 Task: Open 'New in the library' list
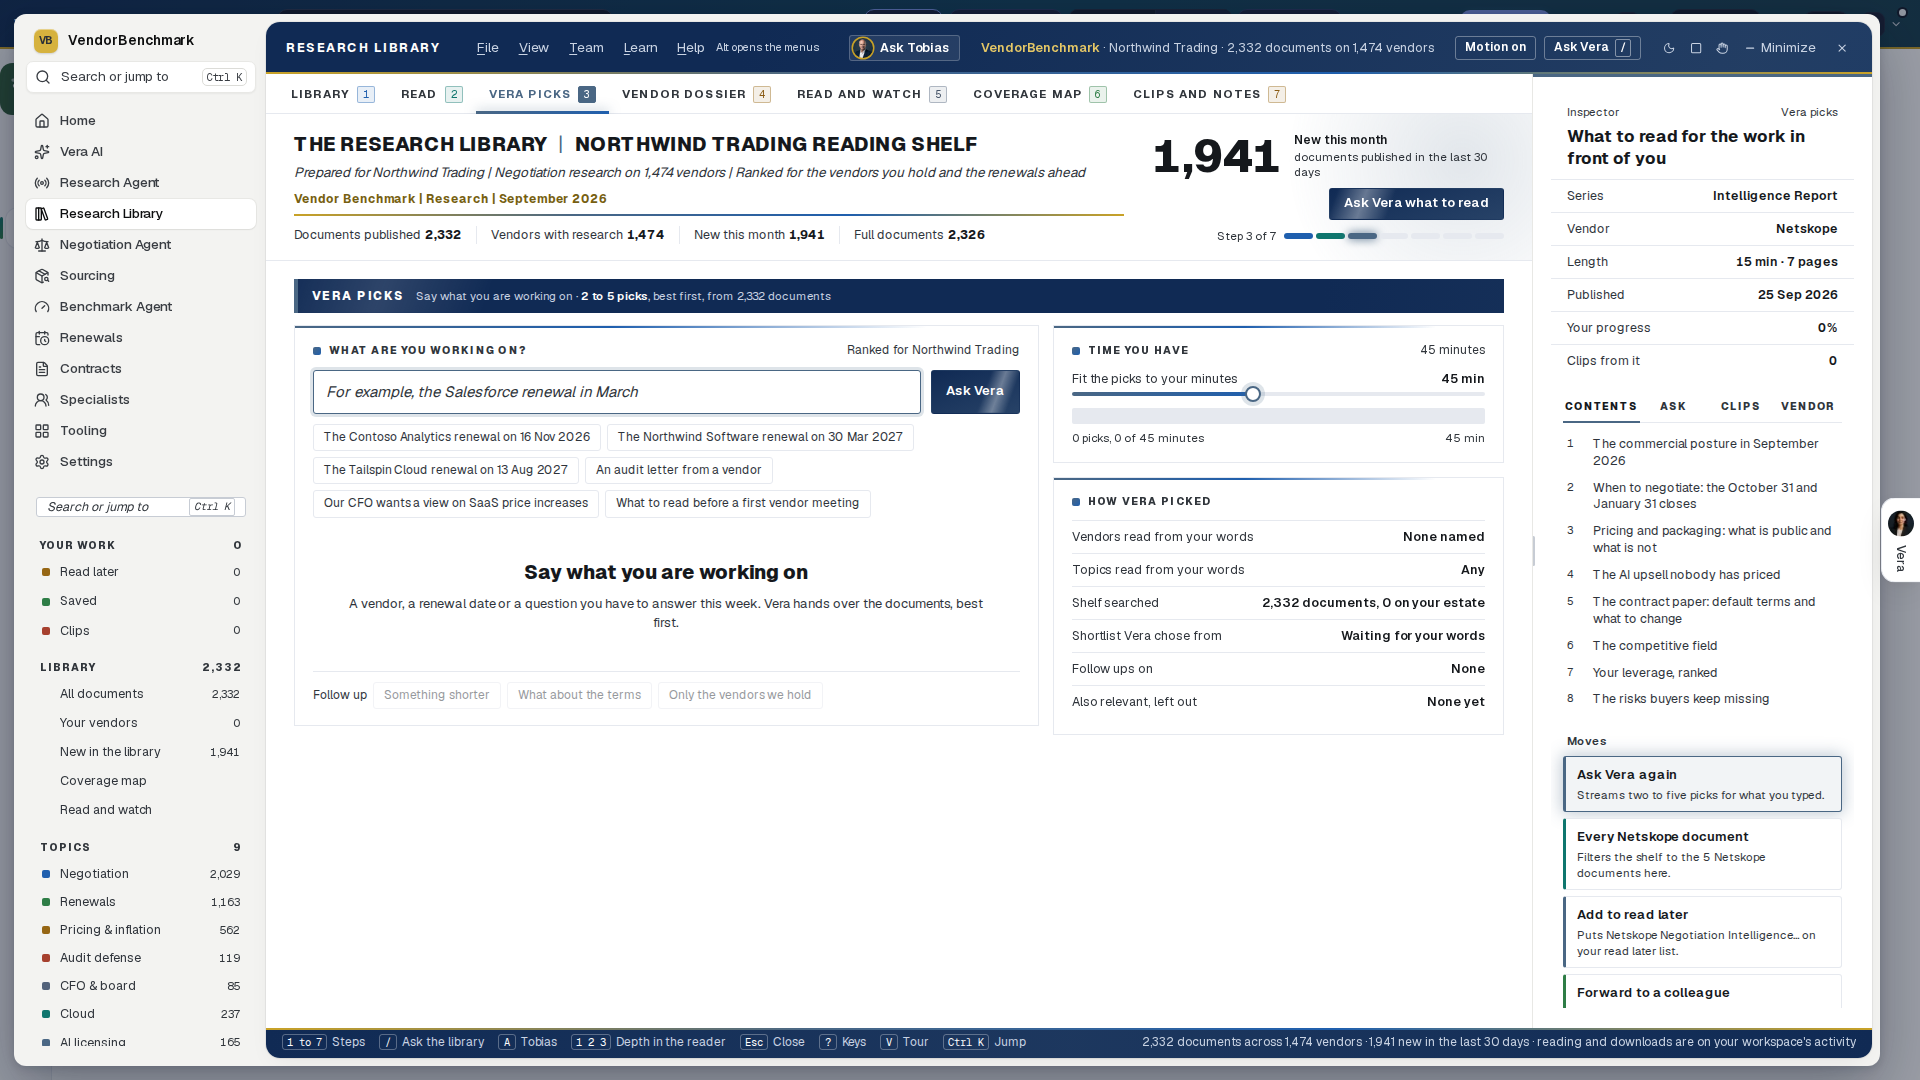[x=140, y=752]
